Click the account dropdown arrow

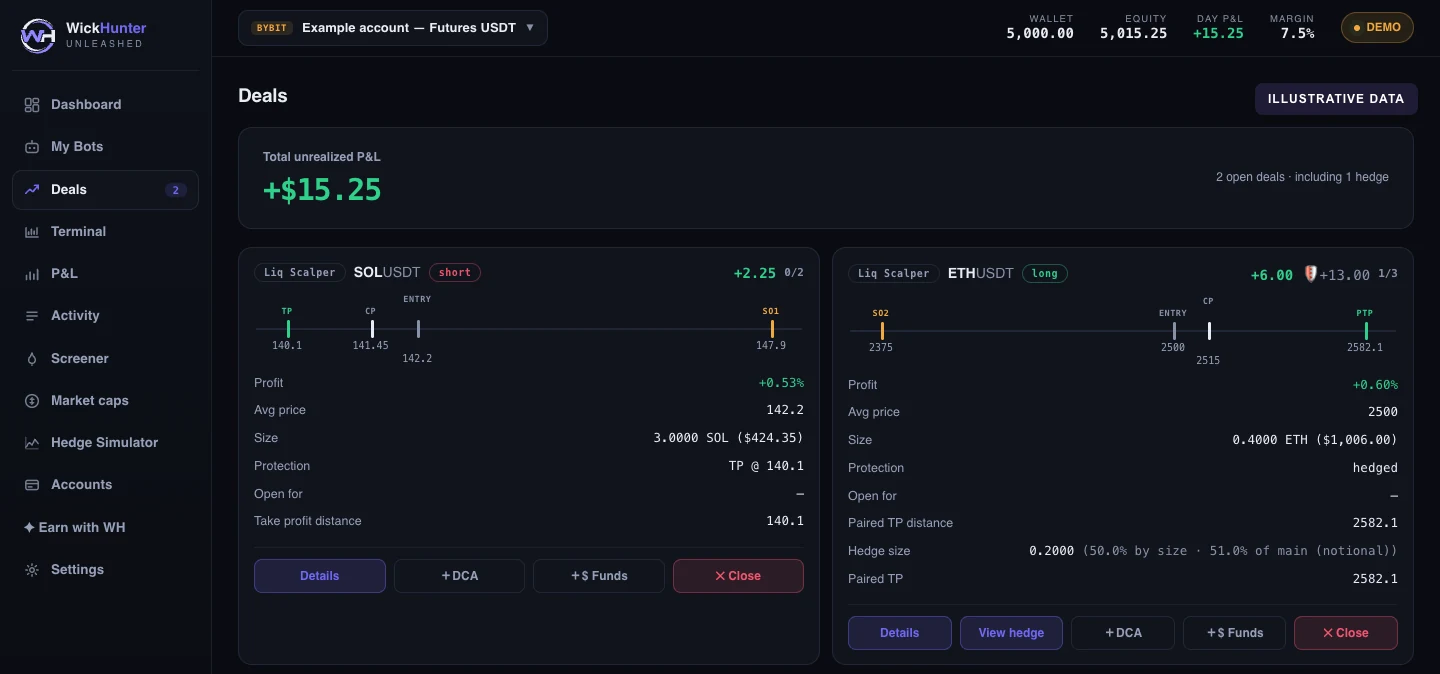(x=530, y=28)
